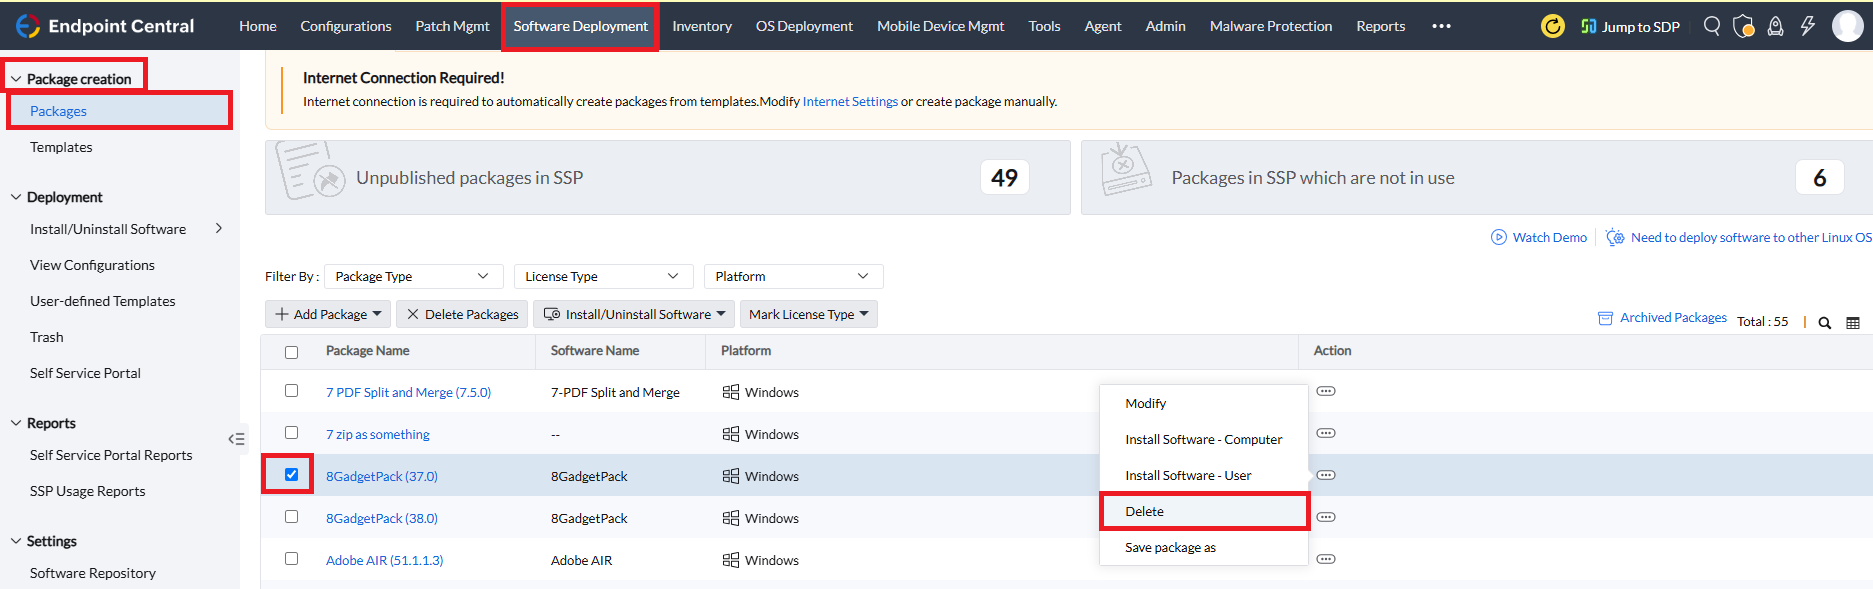Screen dimensions: 1873x589
Task: Choose Delete from the context menu
Action: [1144, 511]
